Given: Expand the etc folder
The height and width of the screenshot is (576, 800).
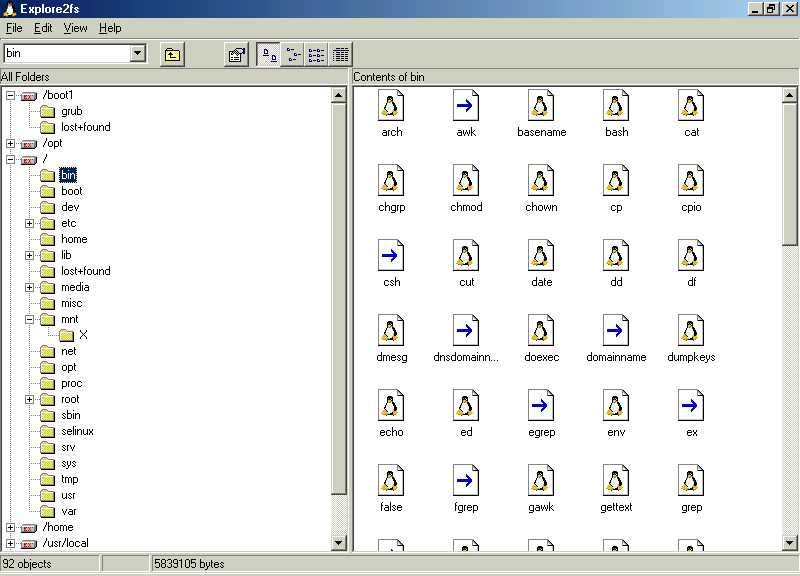Looking at the screenshot, I should click(30, 223).
